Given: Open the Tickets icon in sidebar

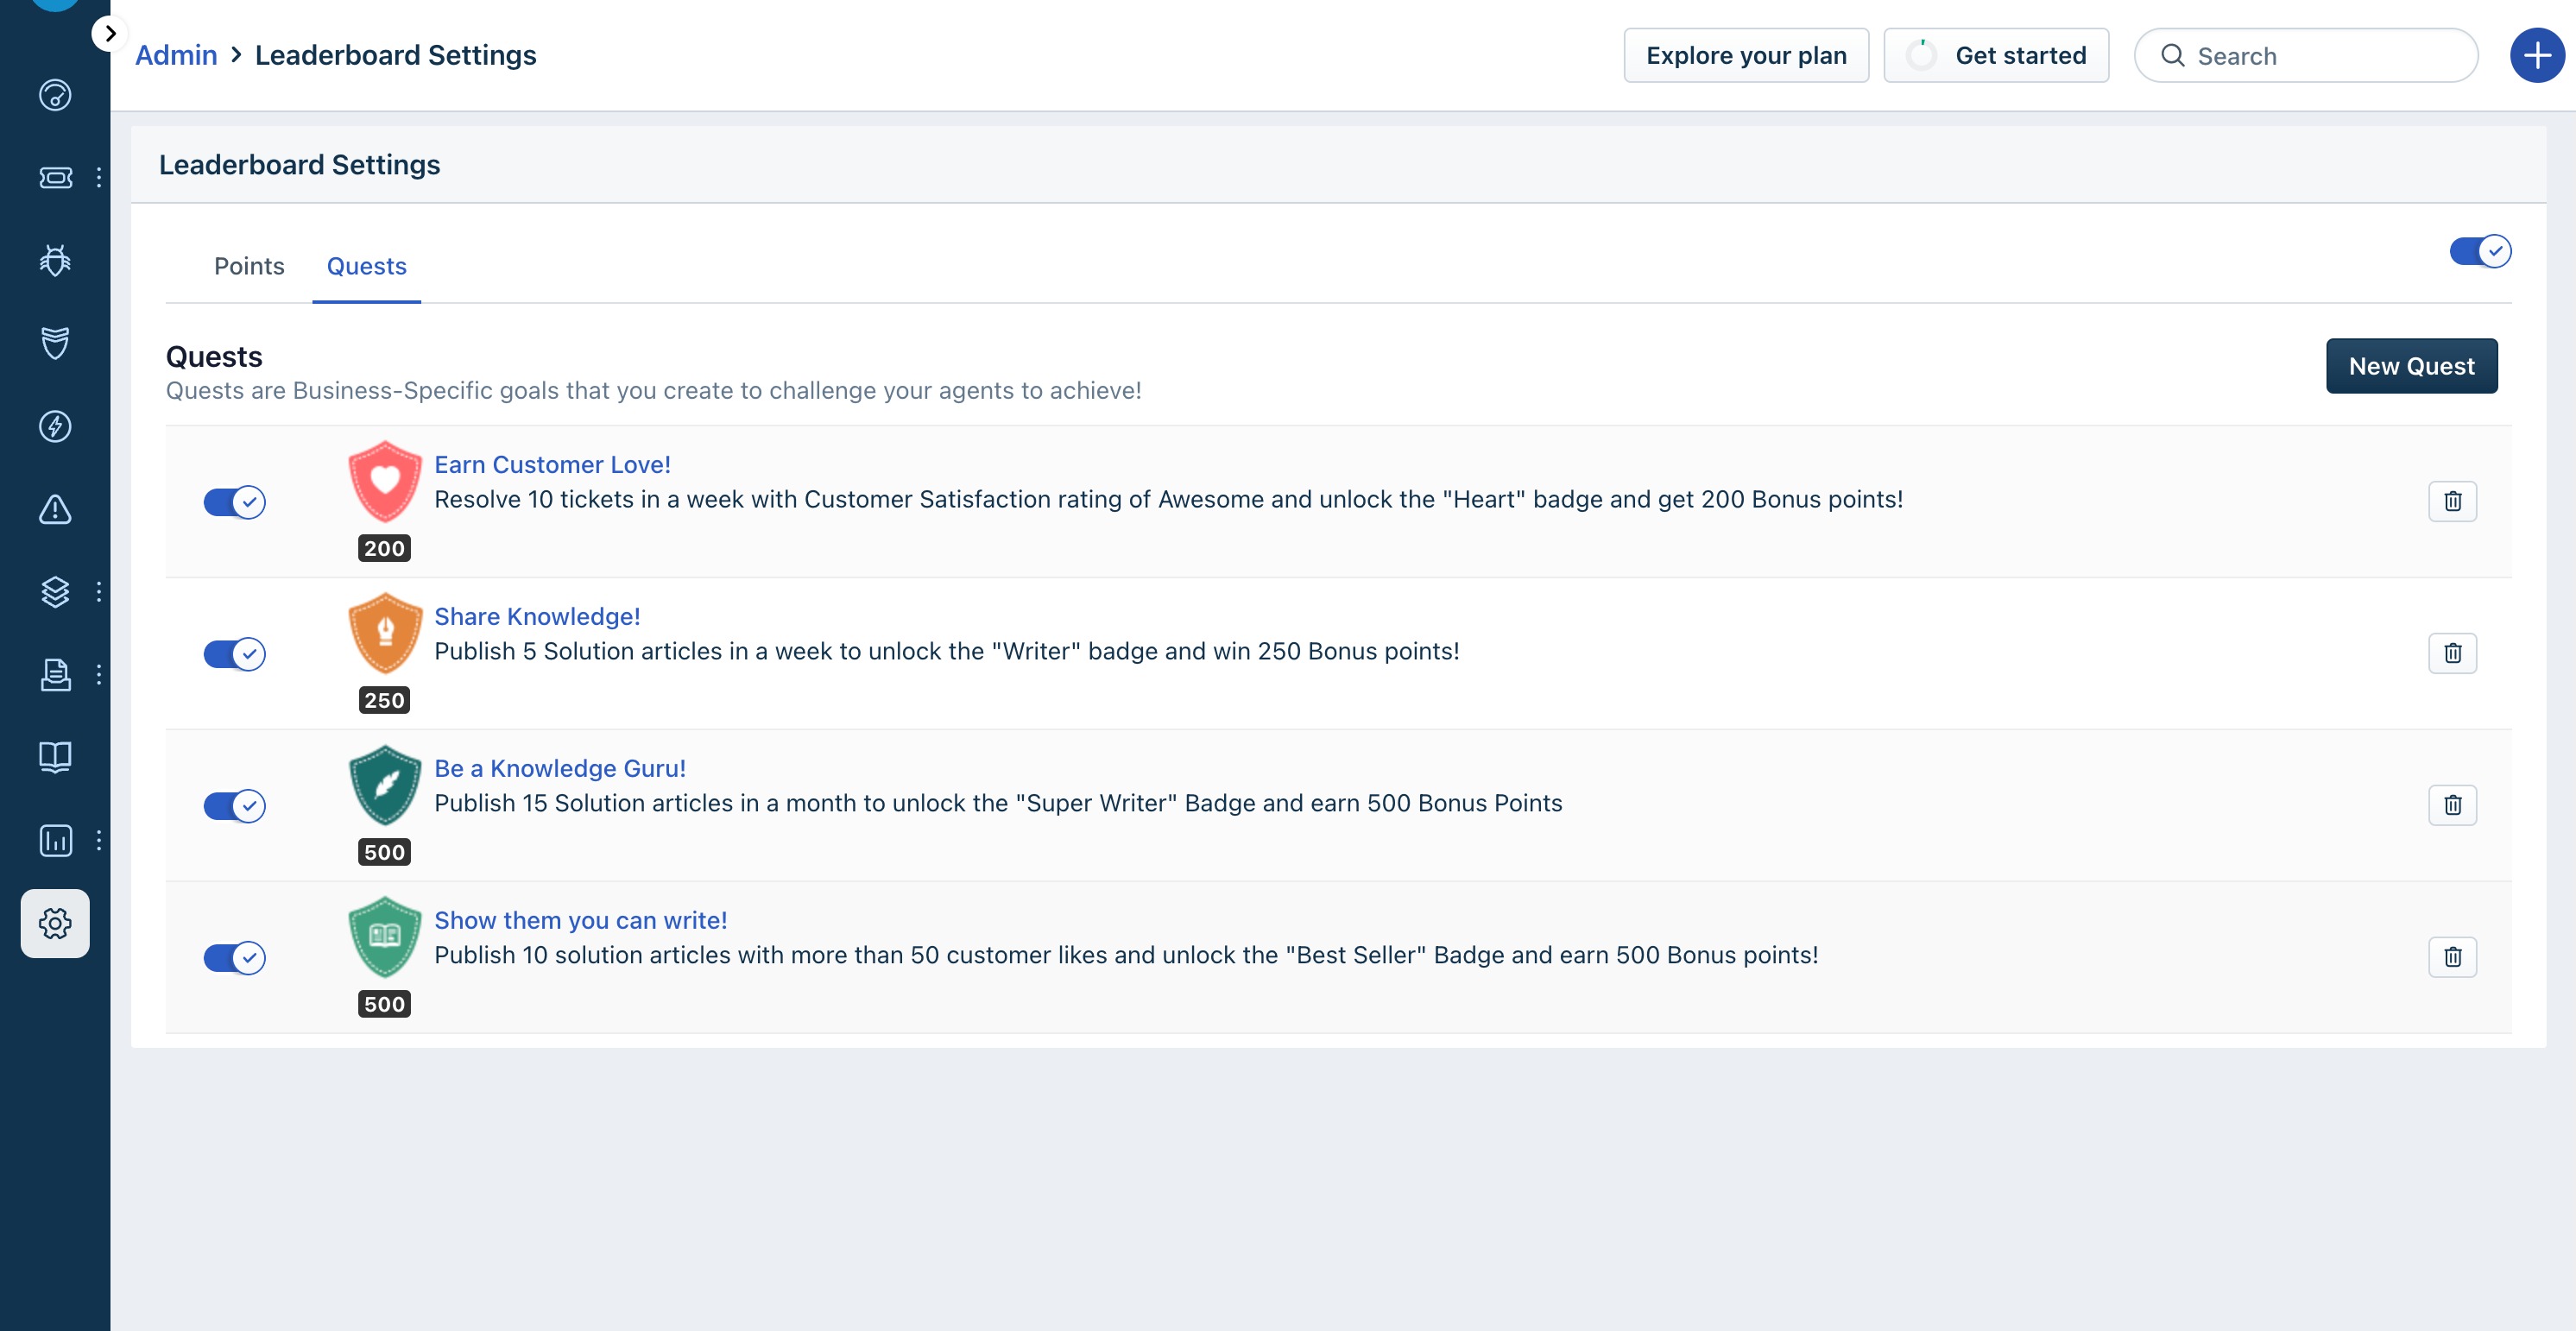Looking at the screenshot, I should point(55,178).
